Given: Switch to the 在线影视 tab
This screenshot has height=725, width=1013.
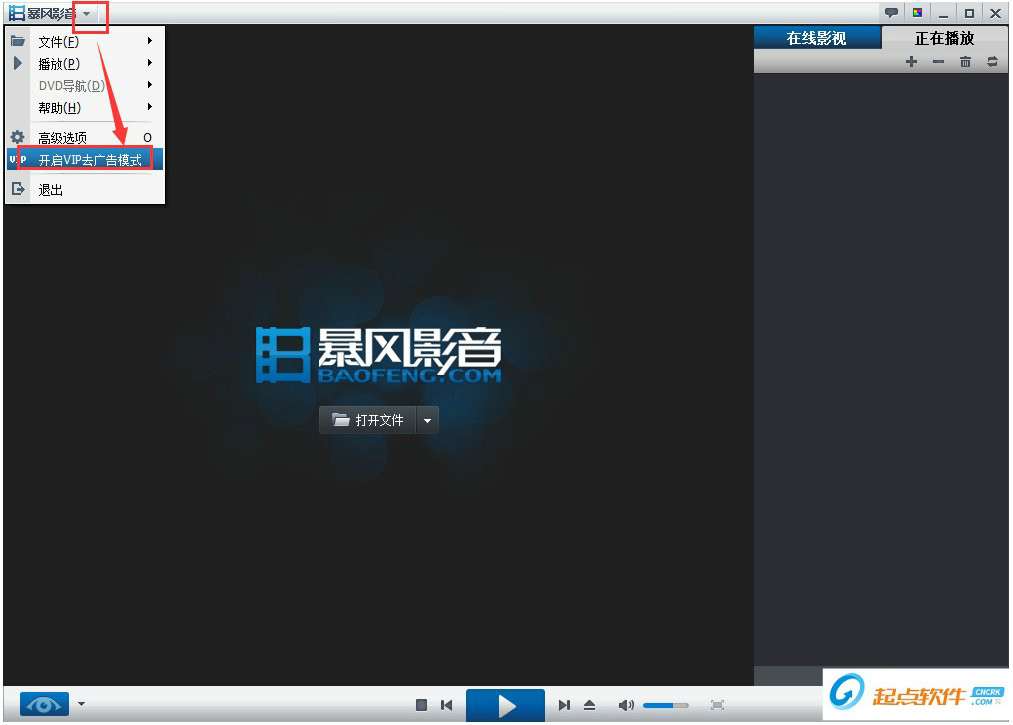Looking at the screenshot, I should click(x=817, y=38).
